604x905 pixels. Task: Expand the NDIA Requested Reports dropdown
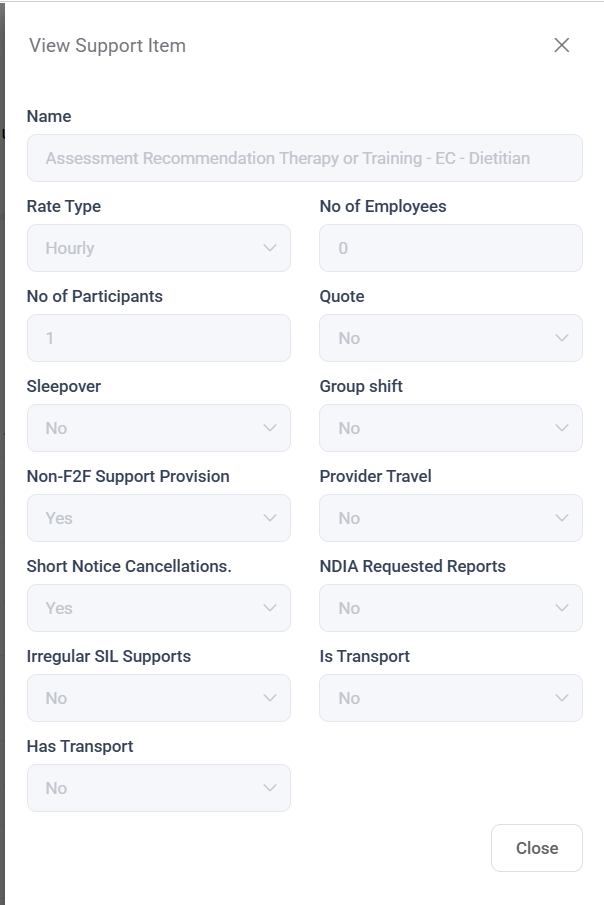coord(450,608)
